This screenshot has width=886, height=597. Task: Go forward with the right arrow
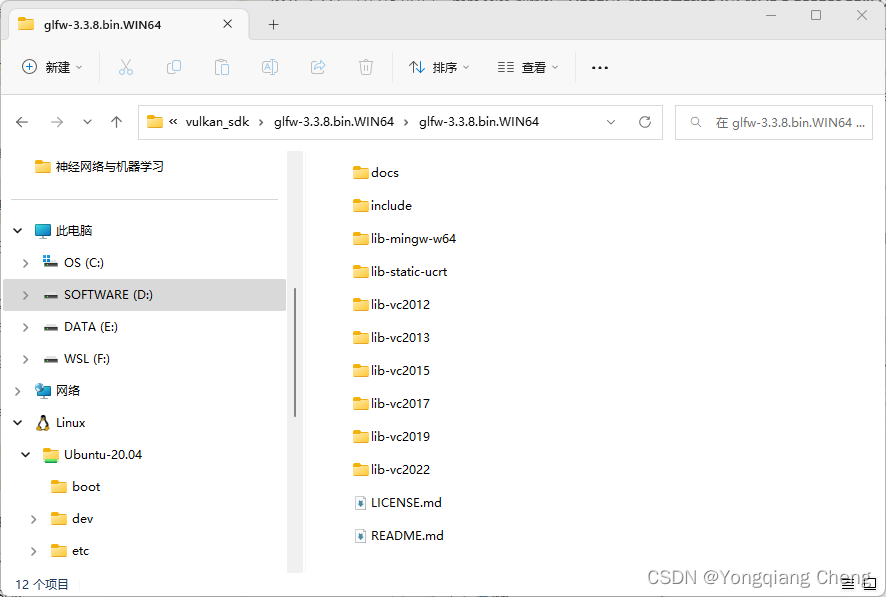pyautogui.click(x=57, y=122)
